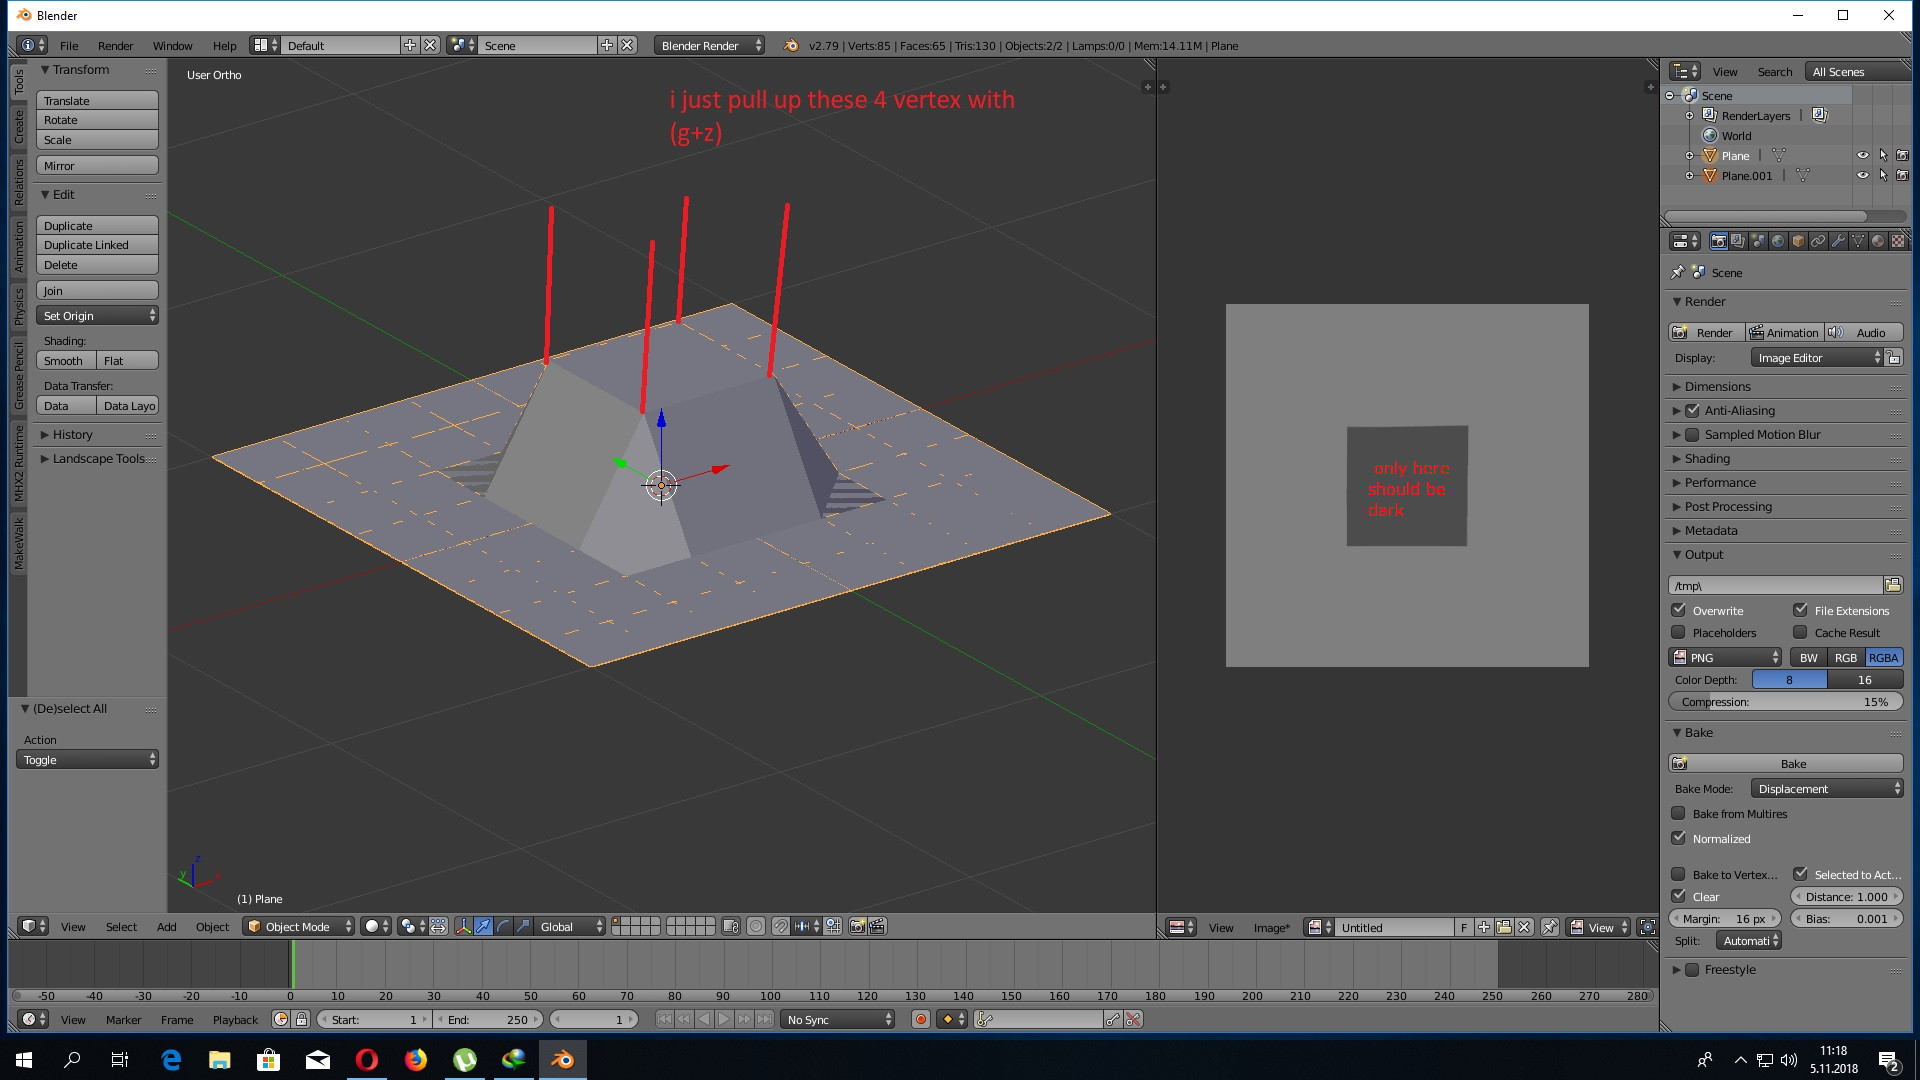Open the Render menu in top bar
The width and height of the screenshot is (1920, 1080).
(x=115, y=46)
